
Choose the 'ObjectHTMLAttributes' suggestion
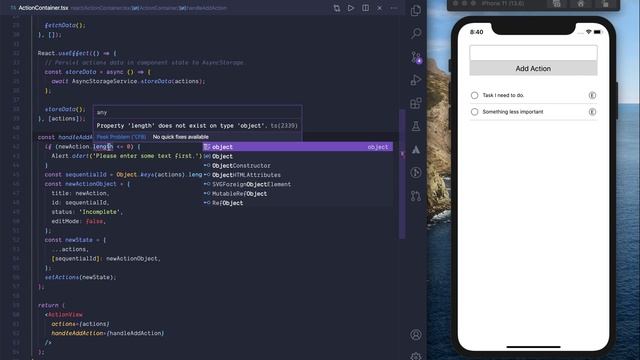[298, 175]
